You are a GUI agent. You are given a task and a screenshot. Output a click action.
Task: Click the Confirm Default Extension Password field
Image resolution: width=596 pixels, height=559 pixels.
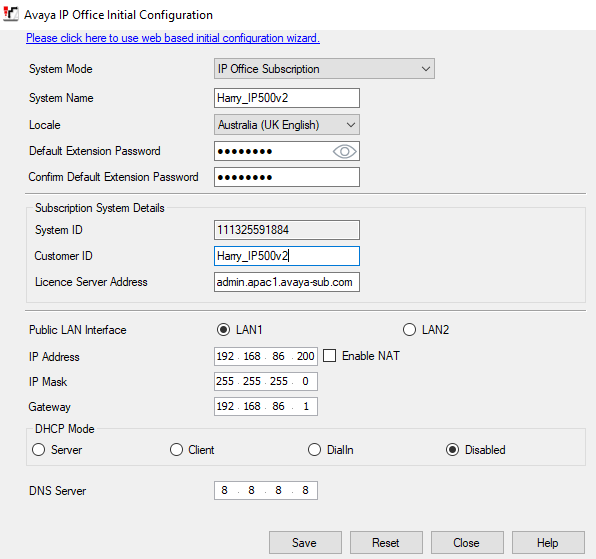coord(287,177)
